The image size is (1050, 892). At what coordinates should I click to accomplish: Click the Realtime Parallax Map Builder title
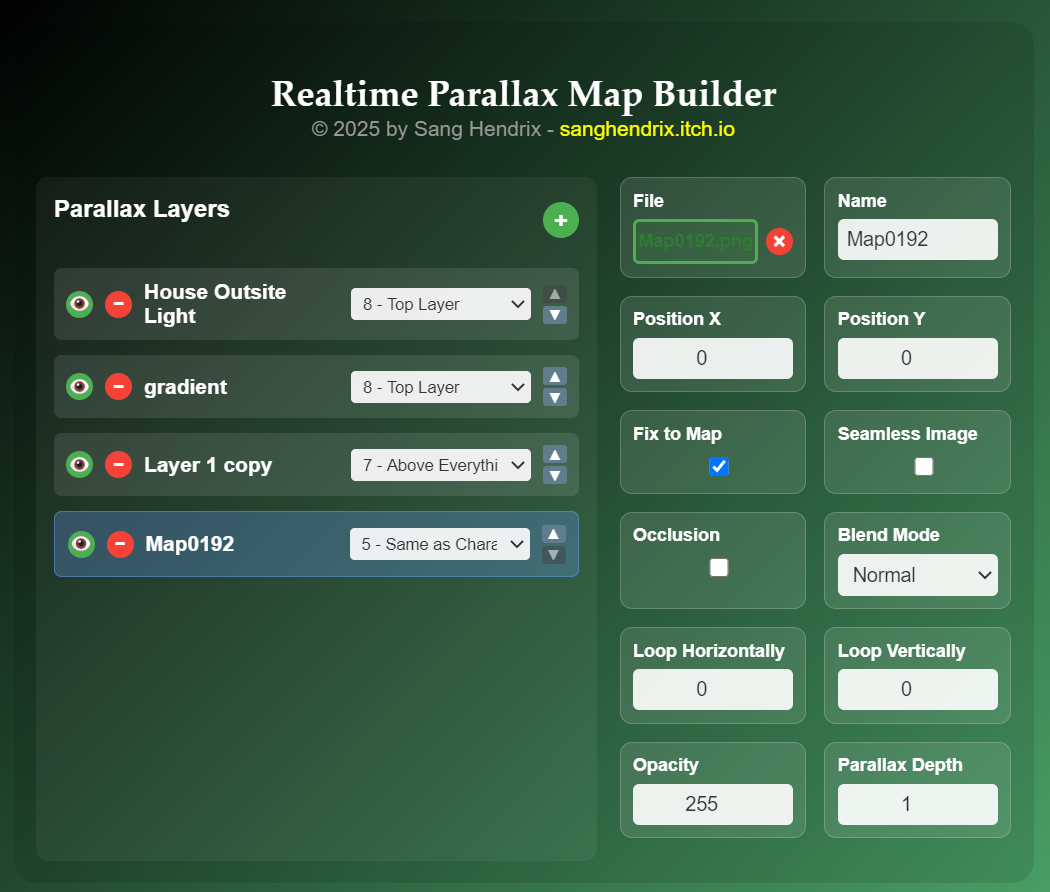pyautogui.click(x=524, y=94)
